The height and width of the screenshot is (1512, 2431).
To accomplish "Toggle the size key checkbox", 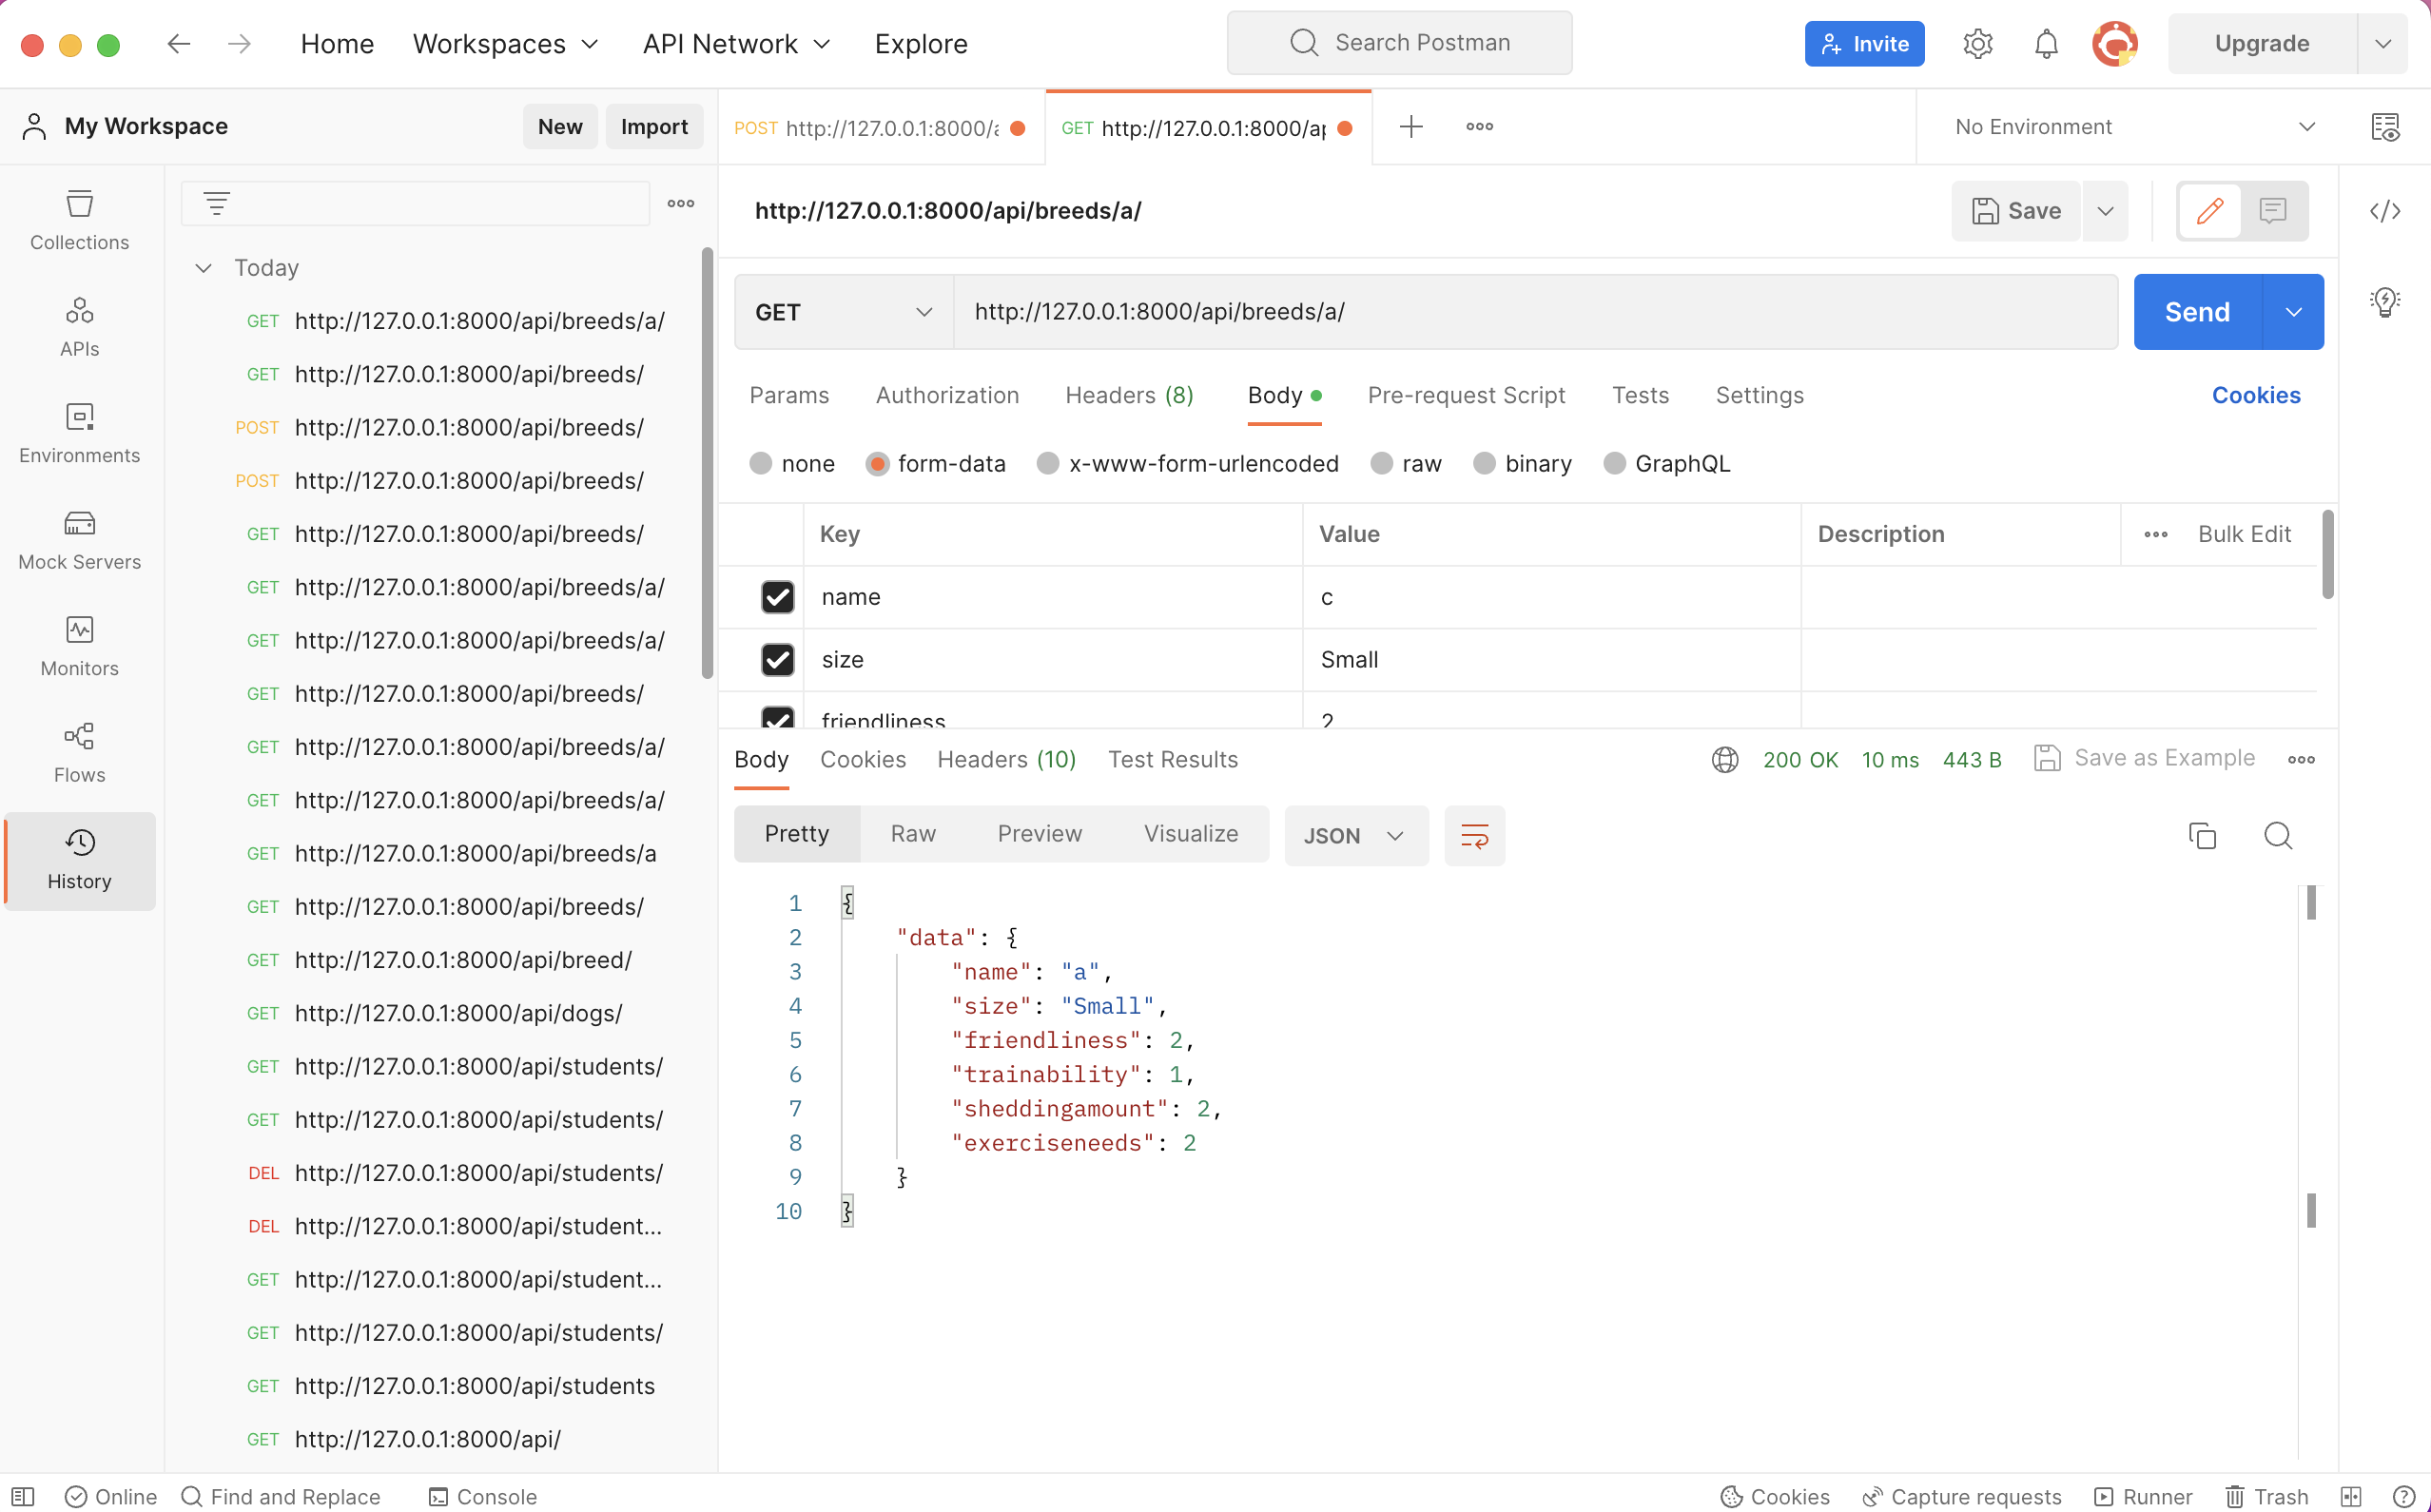I will coord(777,658).
